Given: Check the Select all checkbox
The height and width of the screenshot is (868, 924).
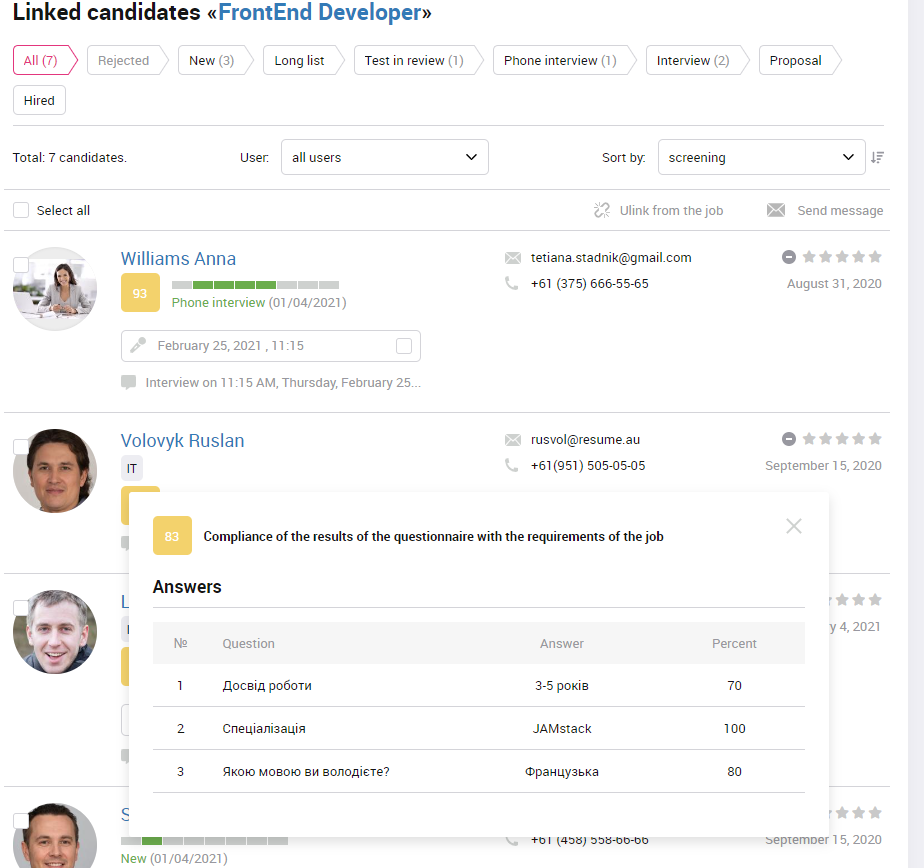Looking at the screenshot, I should [x=21, y=210].
